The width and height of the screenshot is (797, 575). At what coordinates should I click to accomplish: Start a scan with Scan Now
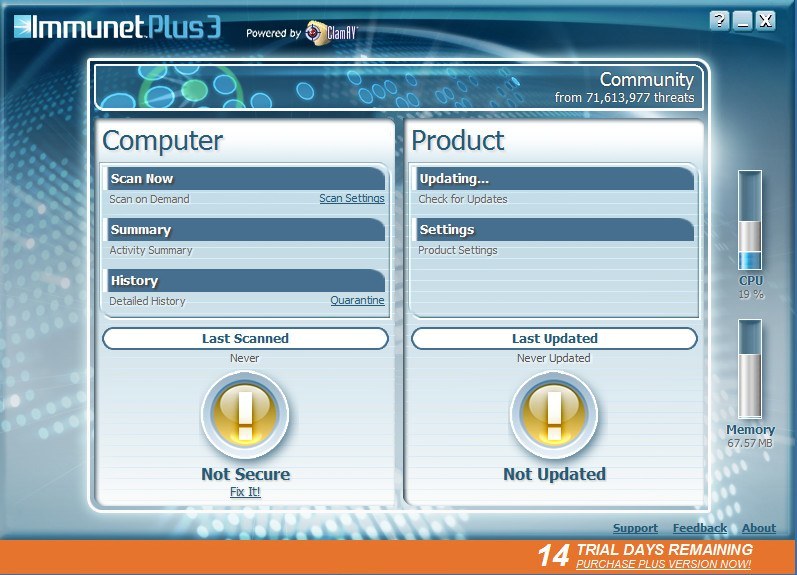tap(246, 178)
